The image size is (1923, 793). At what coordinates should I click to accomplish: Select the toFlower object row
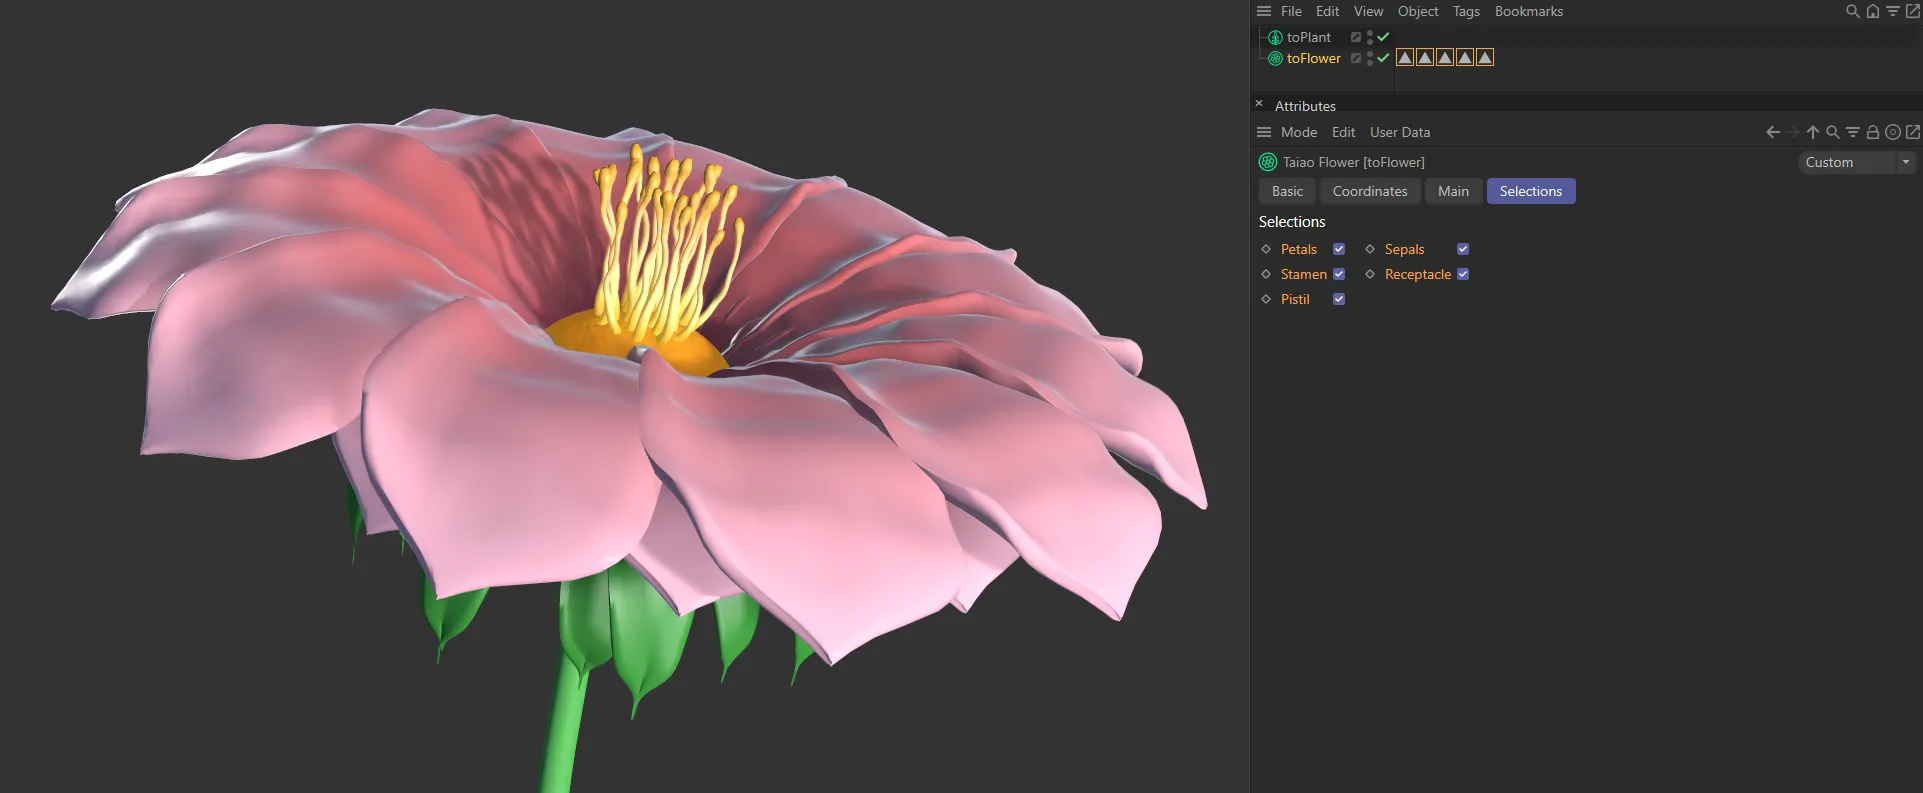(x=1313, y=58)
